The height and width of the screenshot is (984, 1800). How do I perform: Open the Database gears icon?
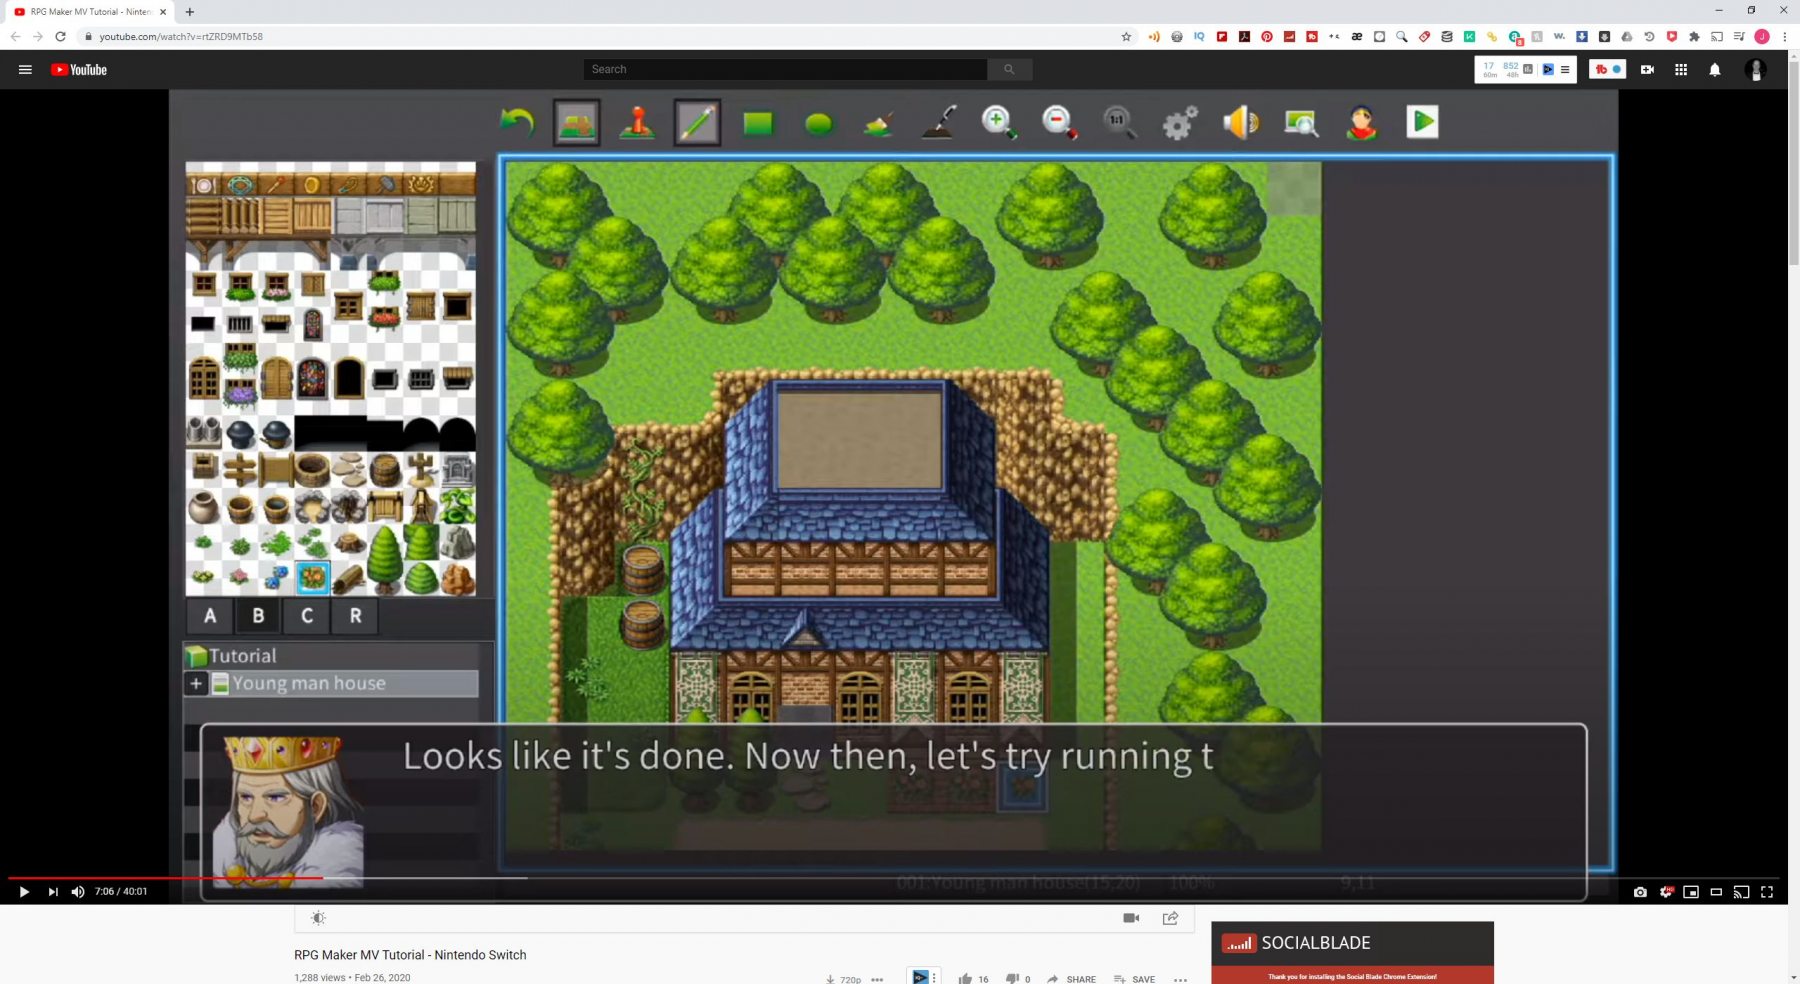[1180, 123]
